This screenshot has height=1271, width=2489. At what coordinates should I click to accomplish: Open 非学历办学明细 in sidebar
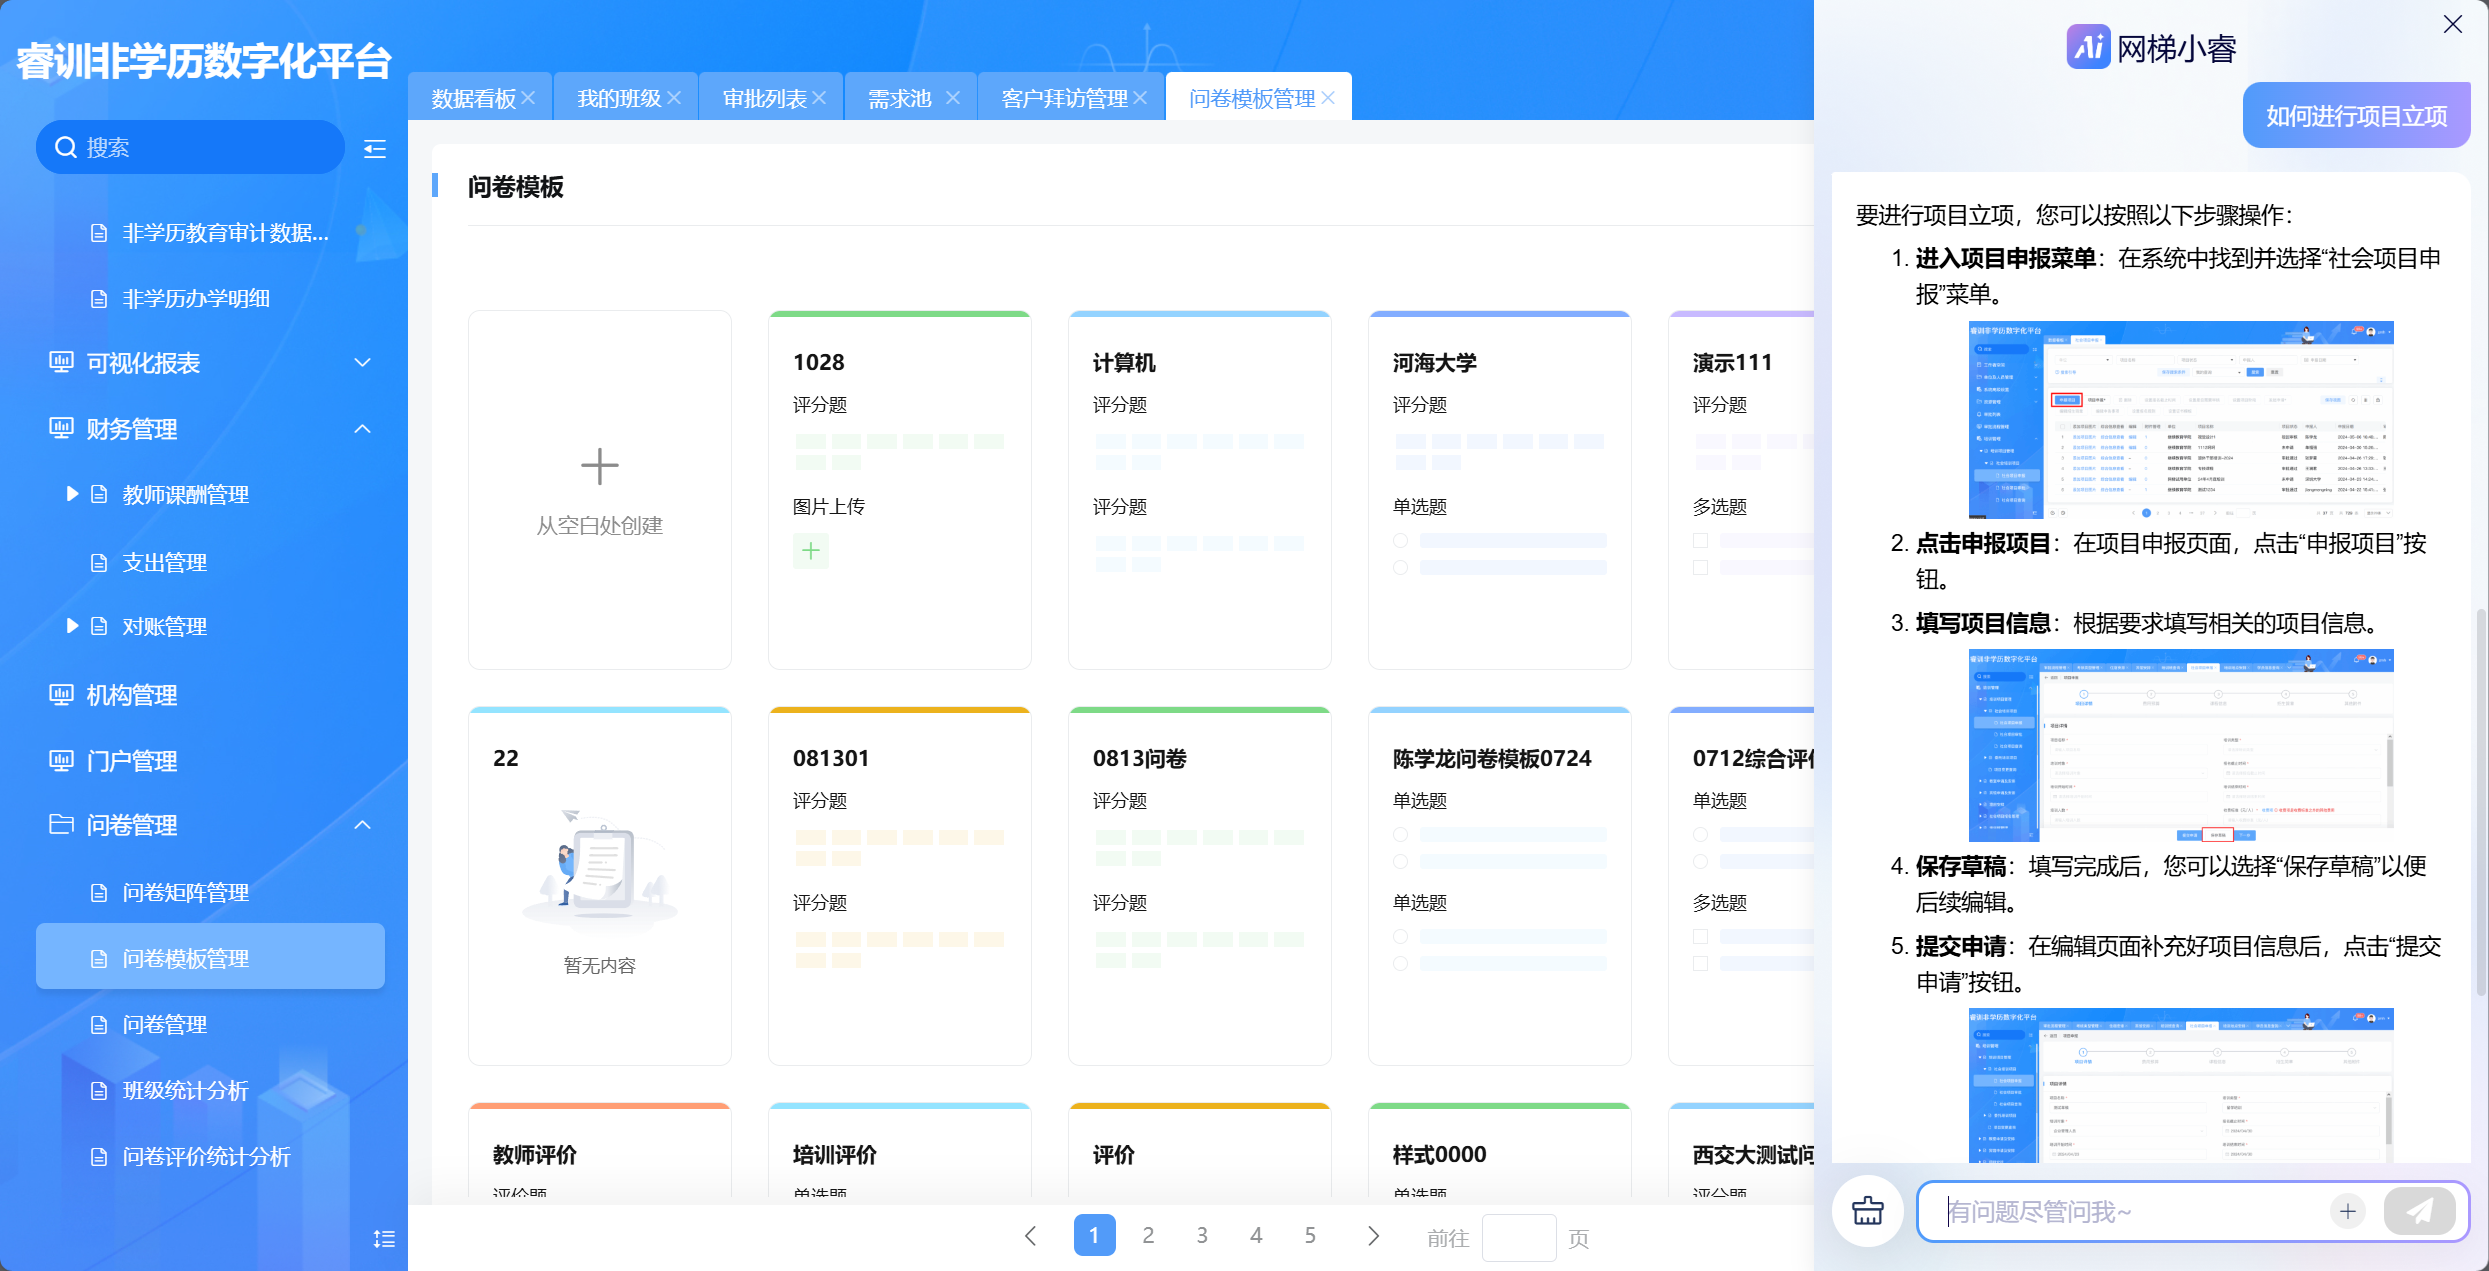click(196, 298)
